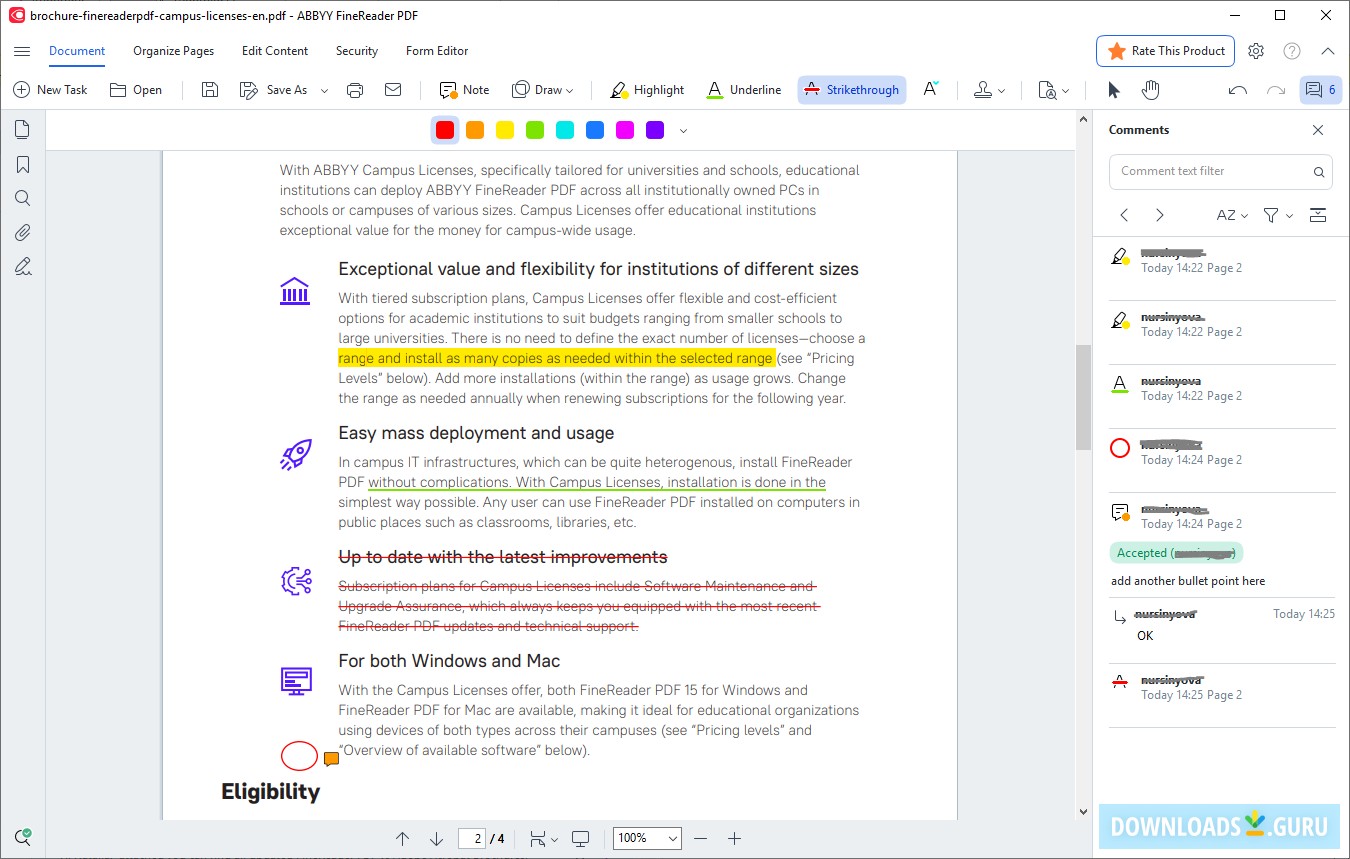This screenshot has width=1350, height=859.
Task: Activate the arrow Select pointer tool
Action: [x=1114, y=90]
